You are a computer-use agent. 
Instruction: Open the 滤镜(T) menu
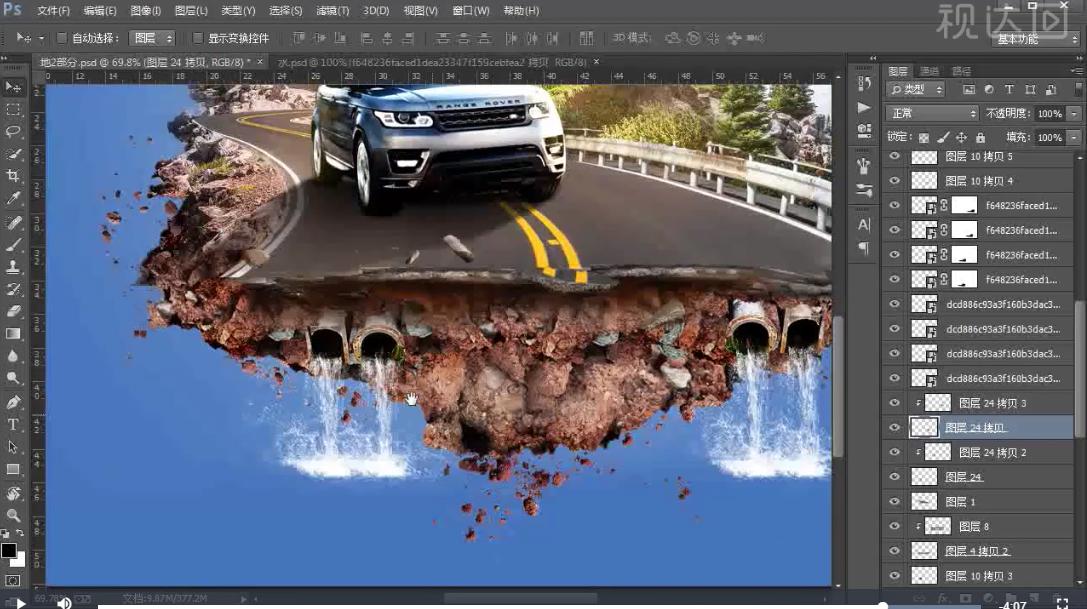click(333, 11)
